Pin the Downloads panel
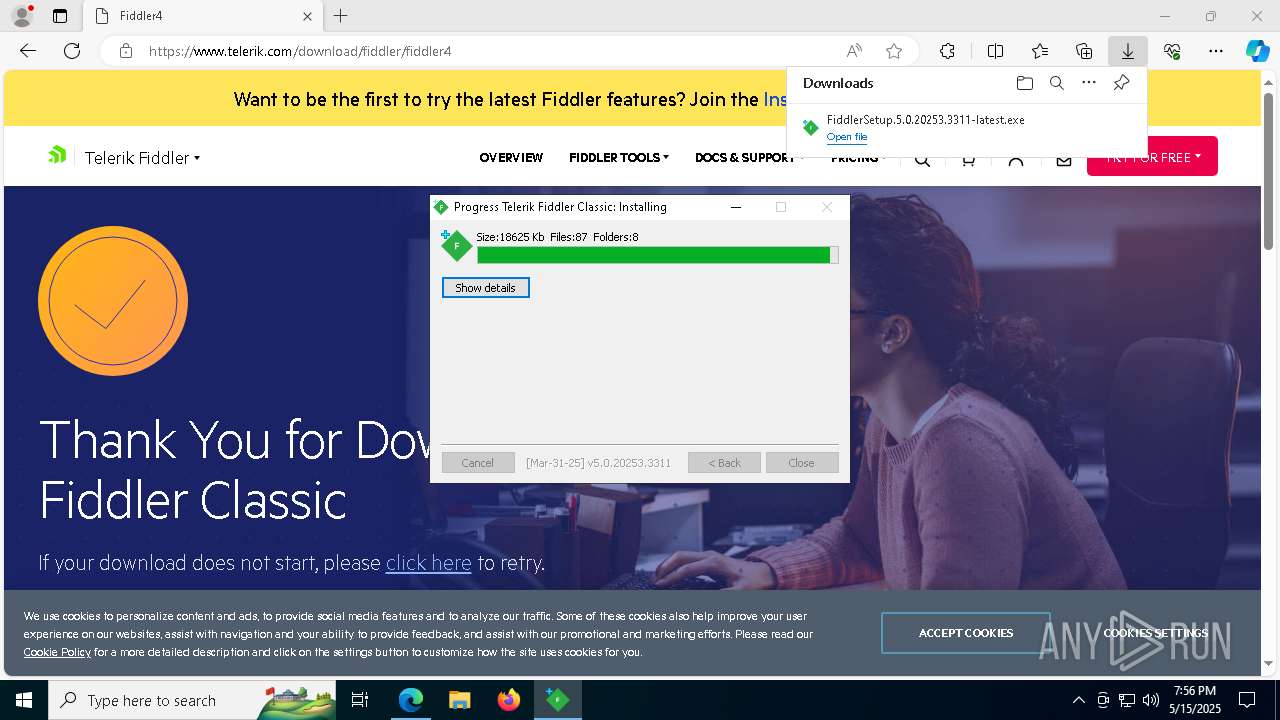The image size is (1280, 720). pyautogui.click(x=1121, y=83)
